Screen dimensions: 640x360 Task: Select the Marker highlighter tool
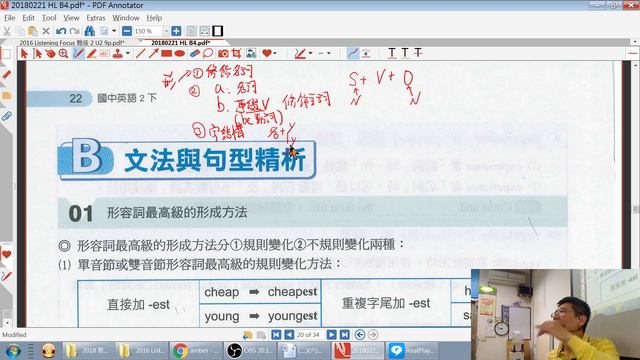coord(91,53)
